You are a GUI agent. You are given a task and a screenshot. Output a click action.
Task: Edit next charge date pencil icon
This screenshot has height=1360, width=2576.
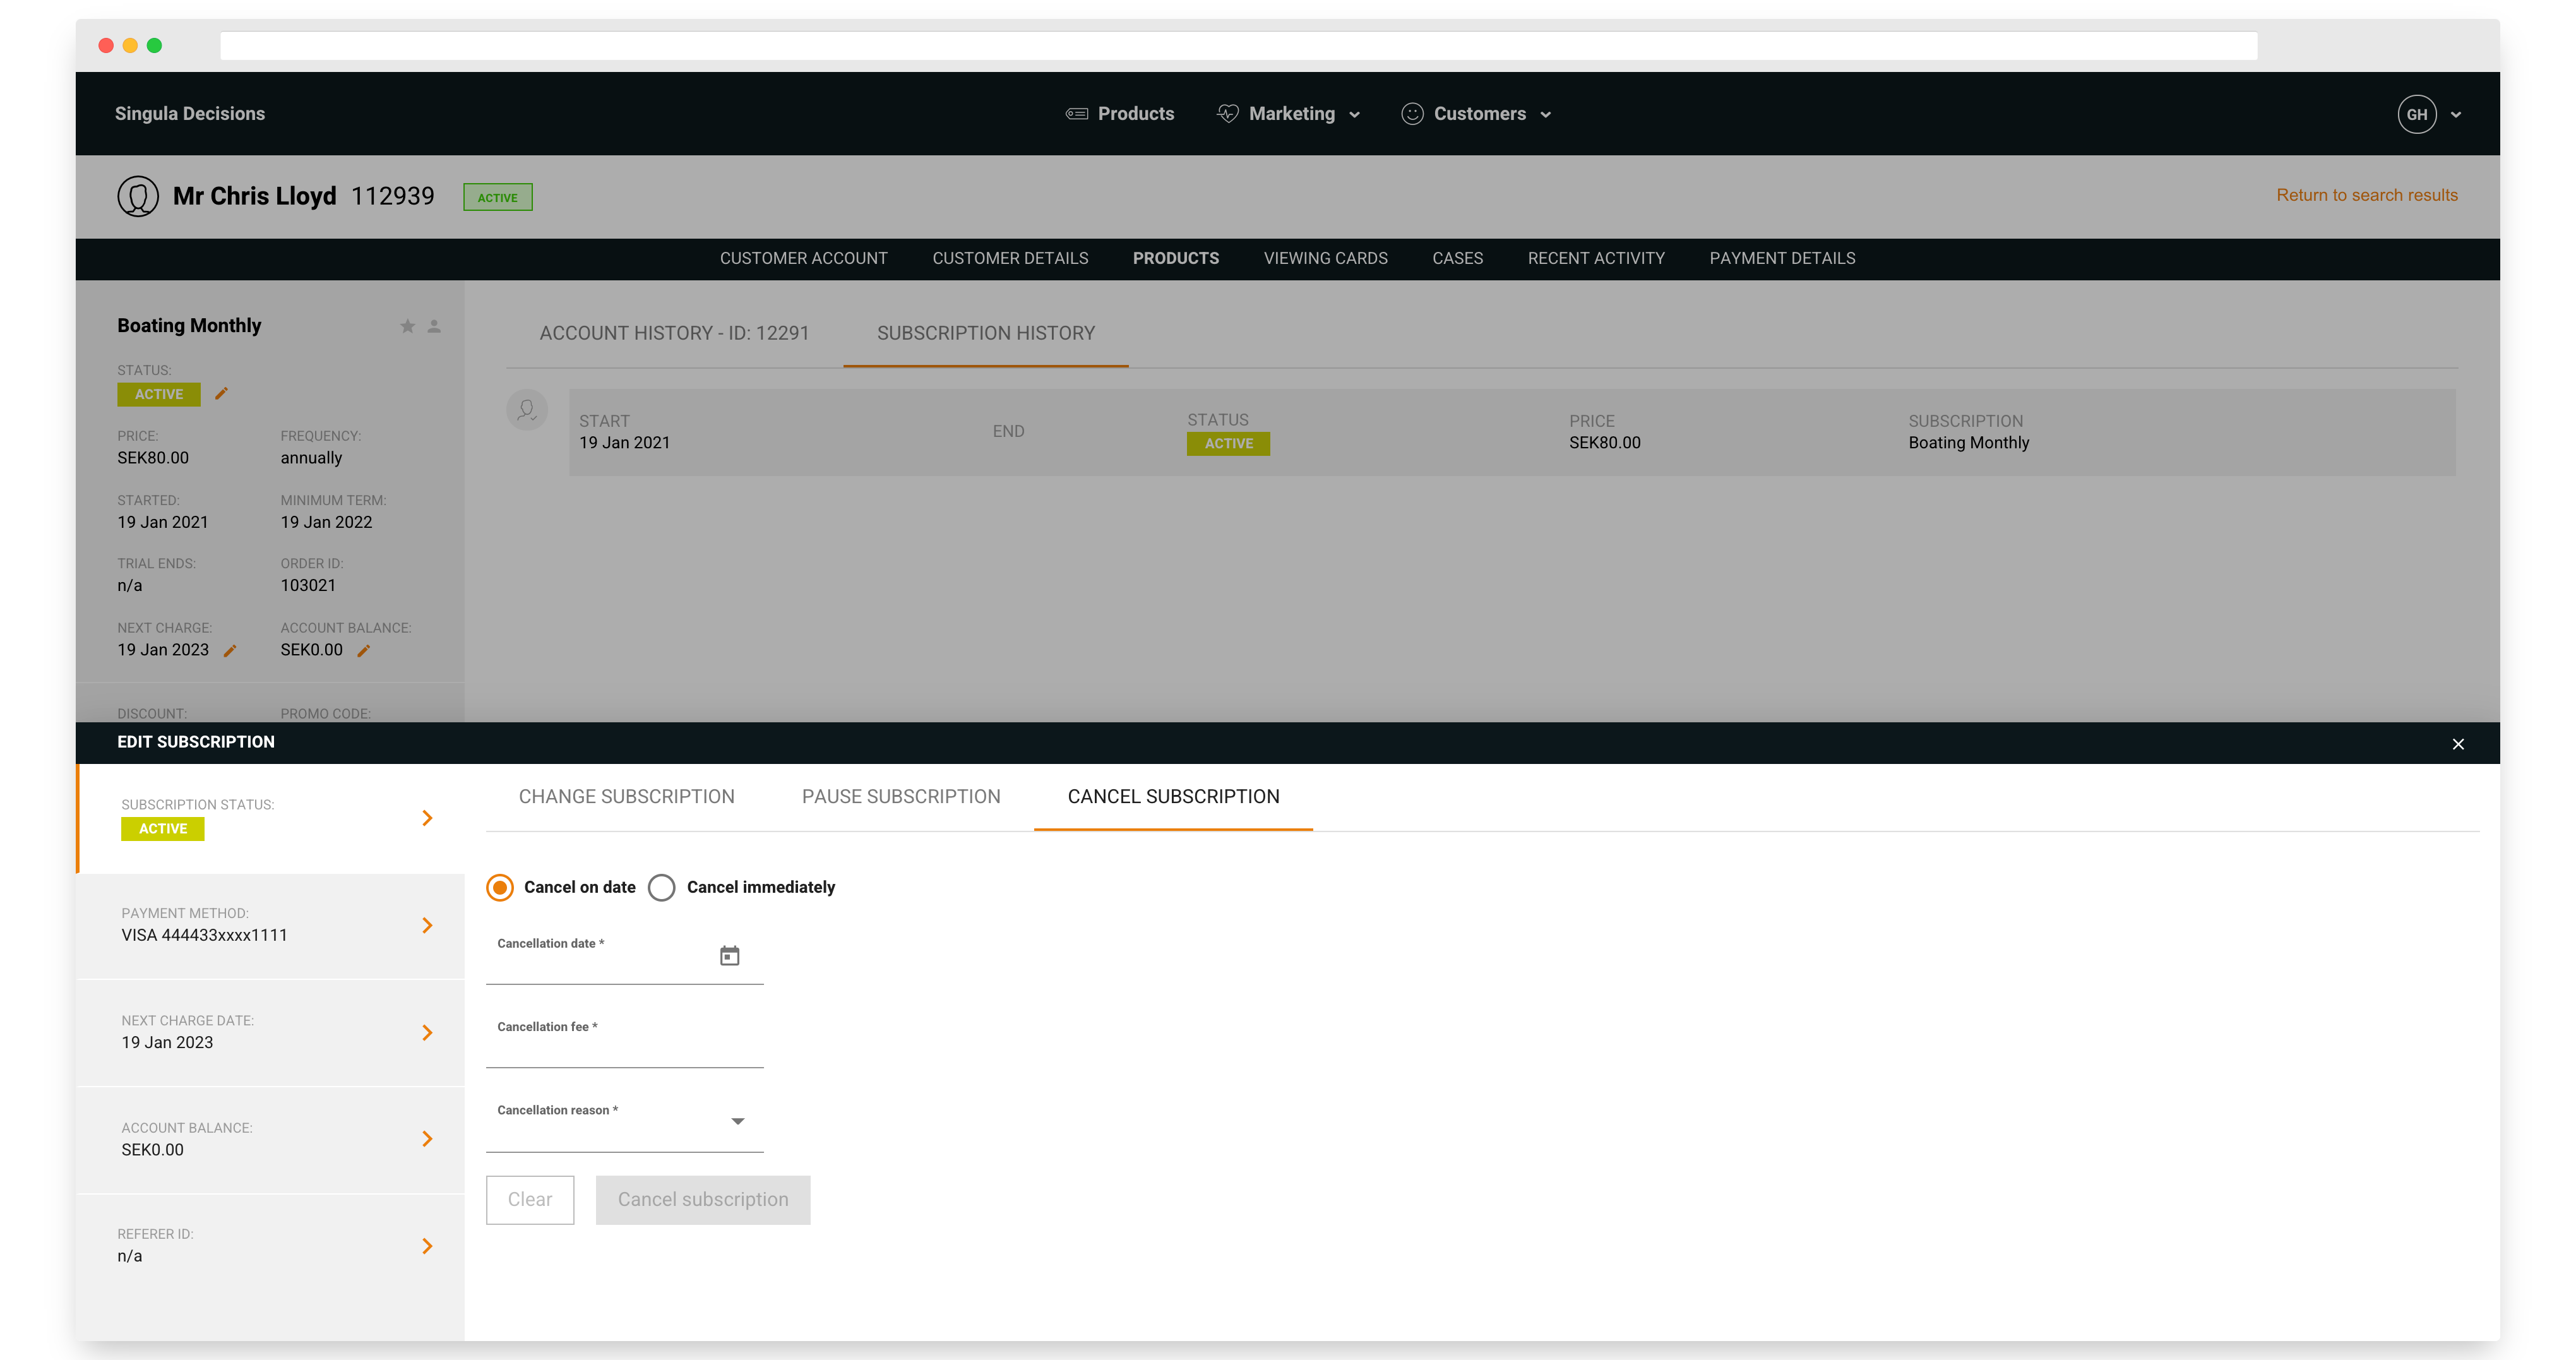(230, 651)
